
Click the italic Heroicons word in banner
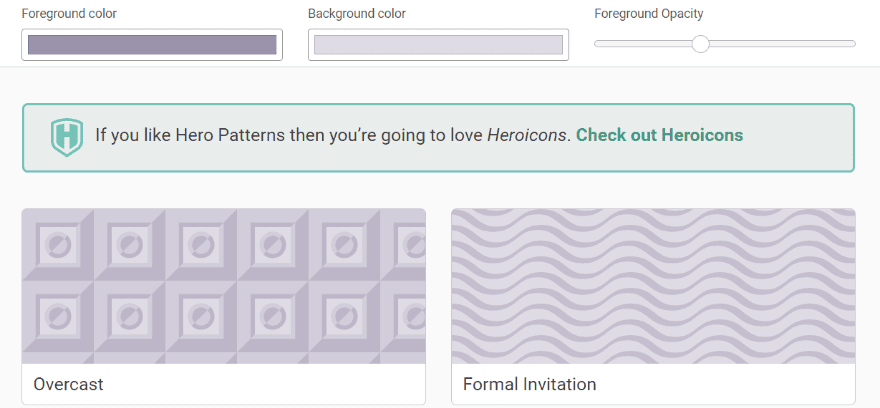[x=527, y=135]
